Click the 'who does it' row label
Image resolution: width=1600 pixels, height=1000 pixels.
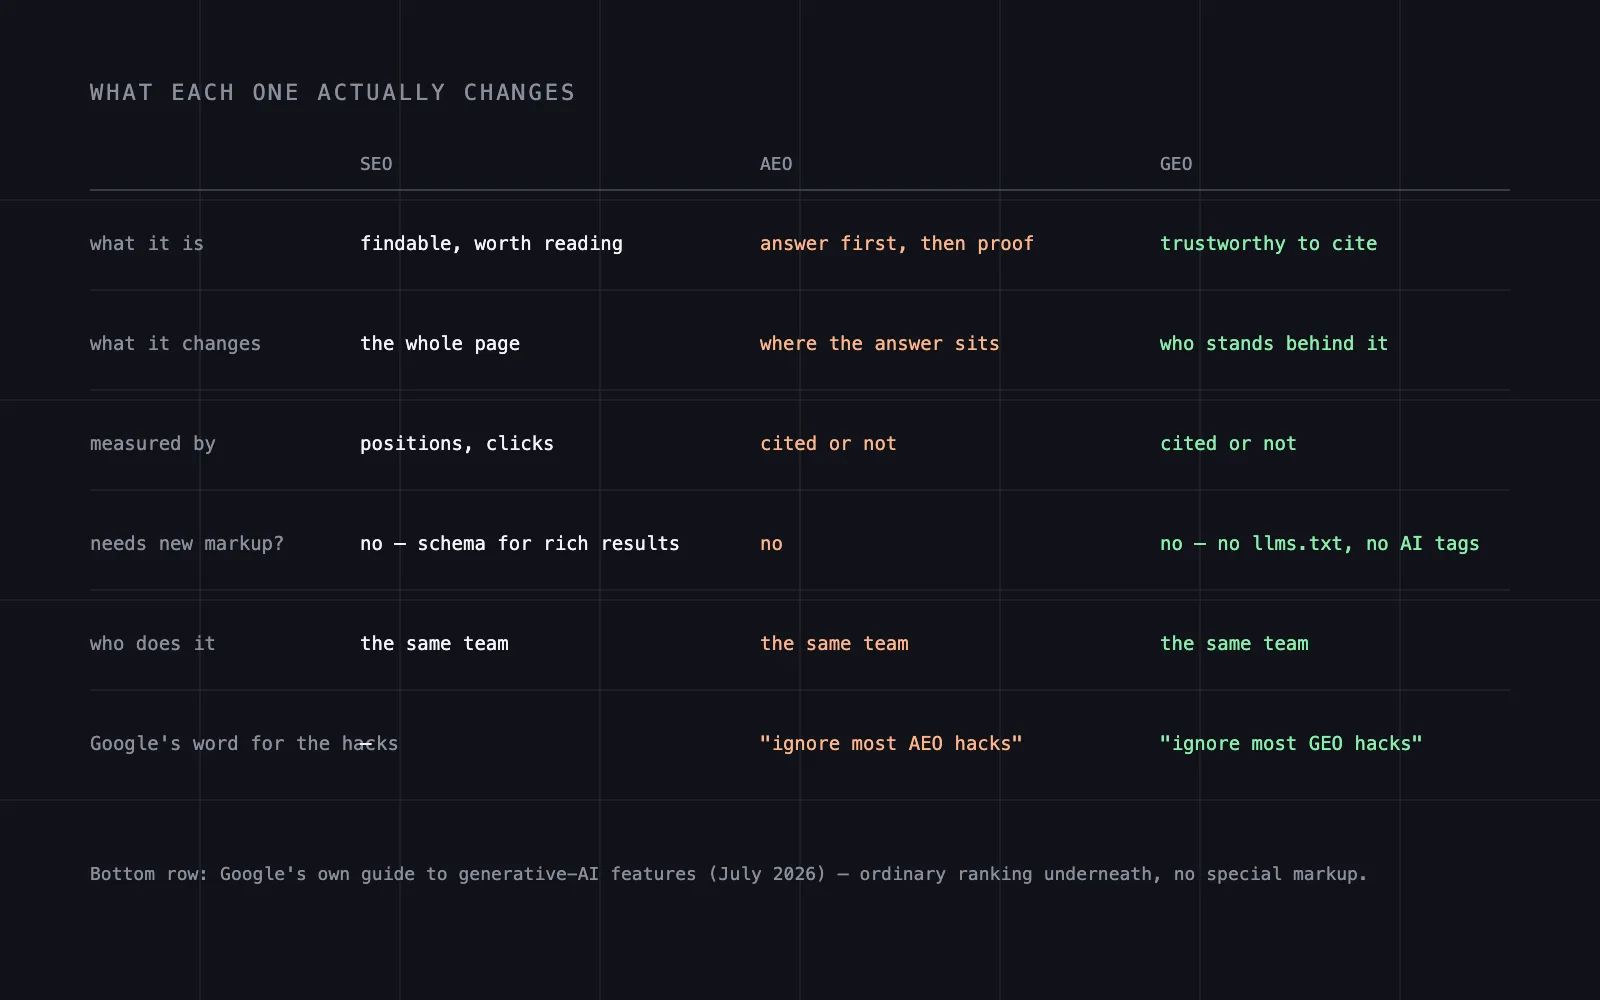pyautogui.click(x=153, y=643)
